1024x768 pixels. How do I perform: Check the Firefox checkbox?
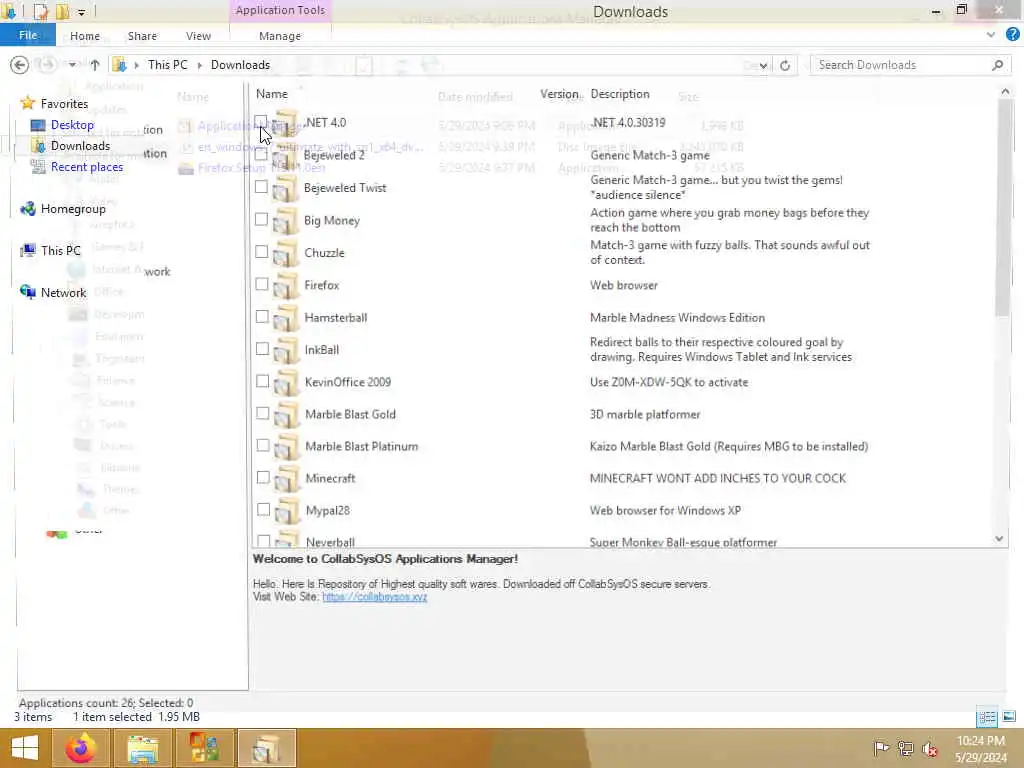point(262,284)
